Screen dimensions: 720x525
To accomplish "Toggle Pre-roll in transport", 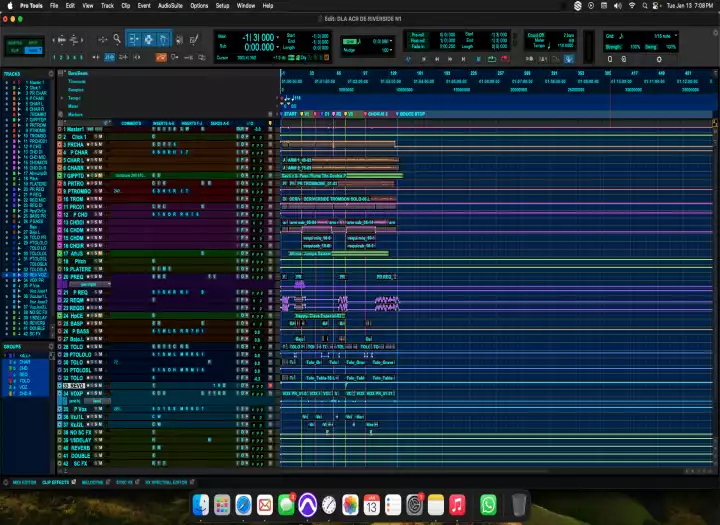I will pos(417,35).
